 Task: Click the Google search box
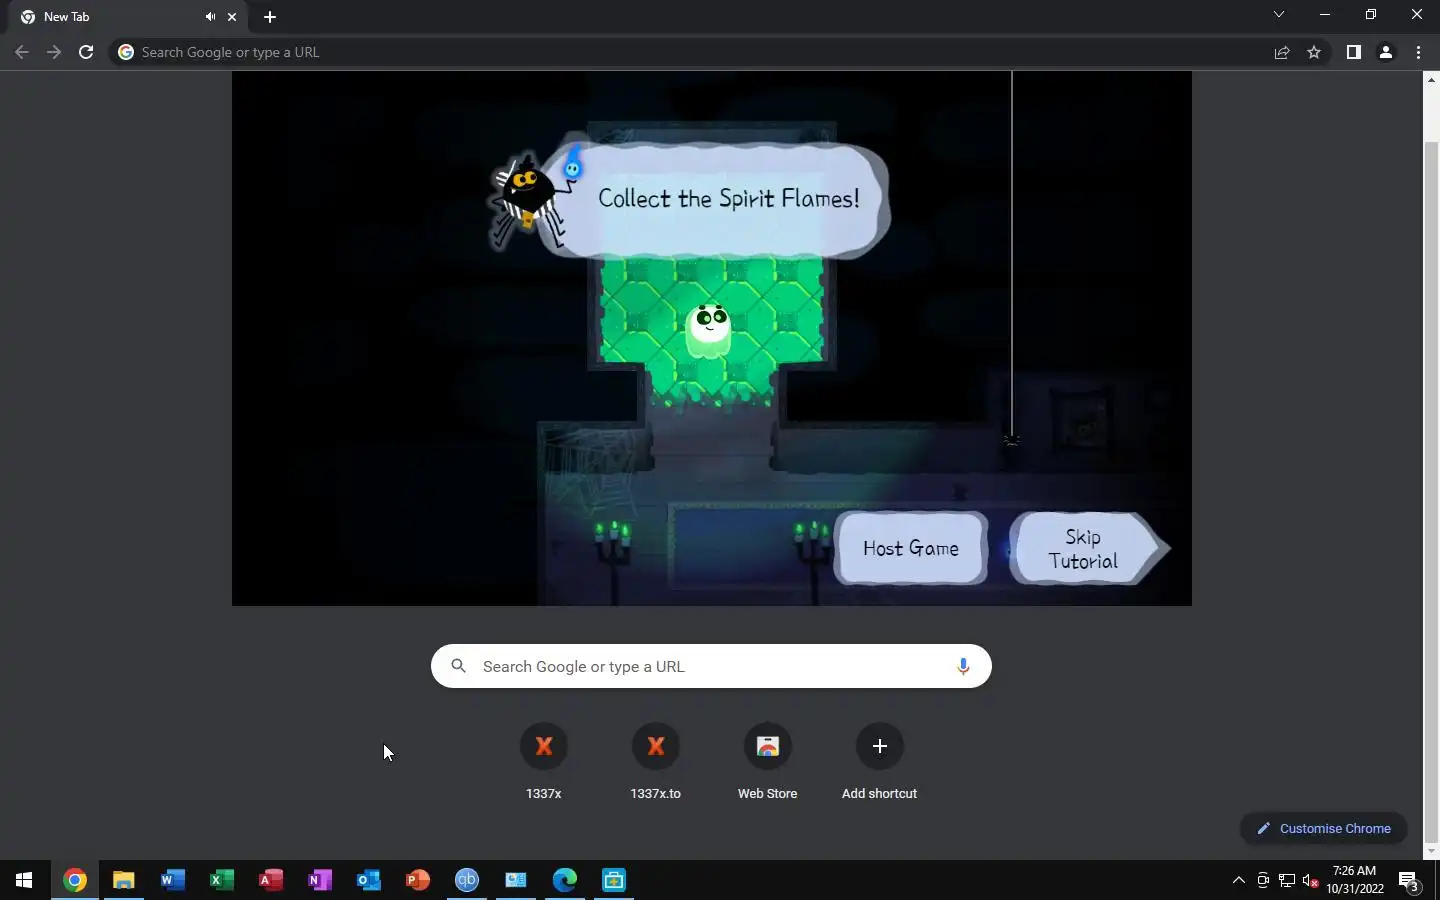click(711, 666)
